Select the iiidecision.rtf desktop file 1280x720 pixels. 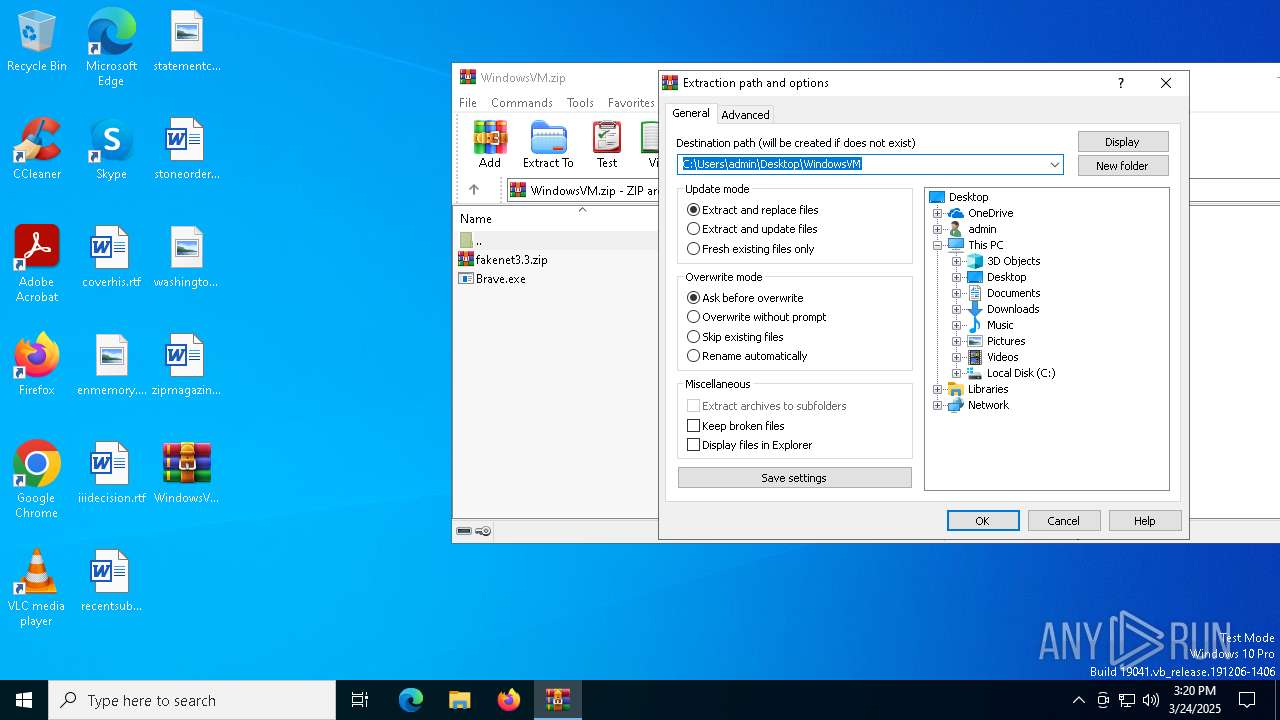click(x=111, y=472)
